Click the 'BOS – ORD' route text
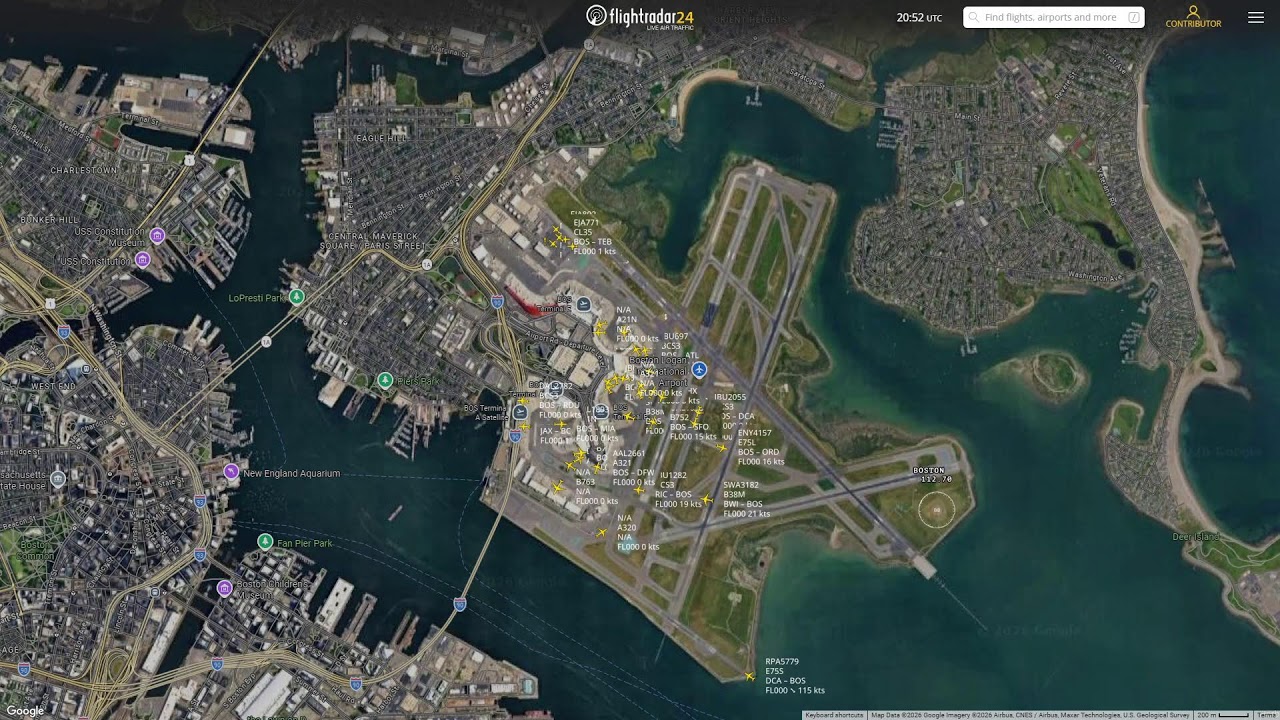 coord(758,452)
